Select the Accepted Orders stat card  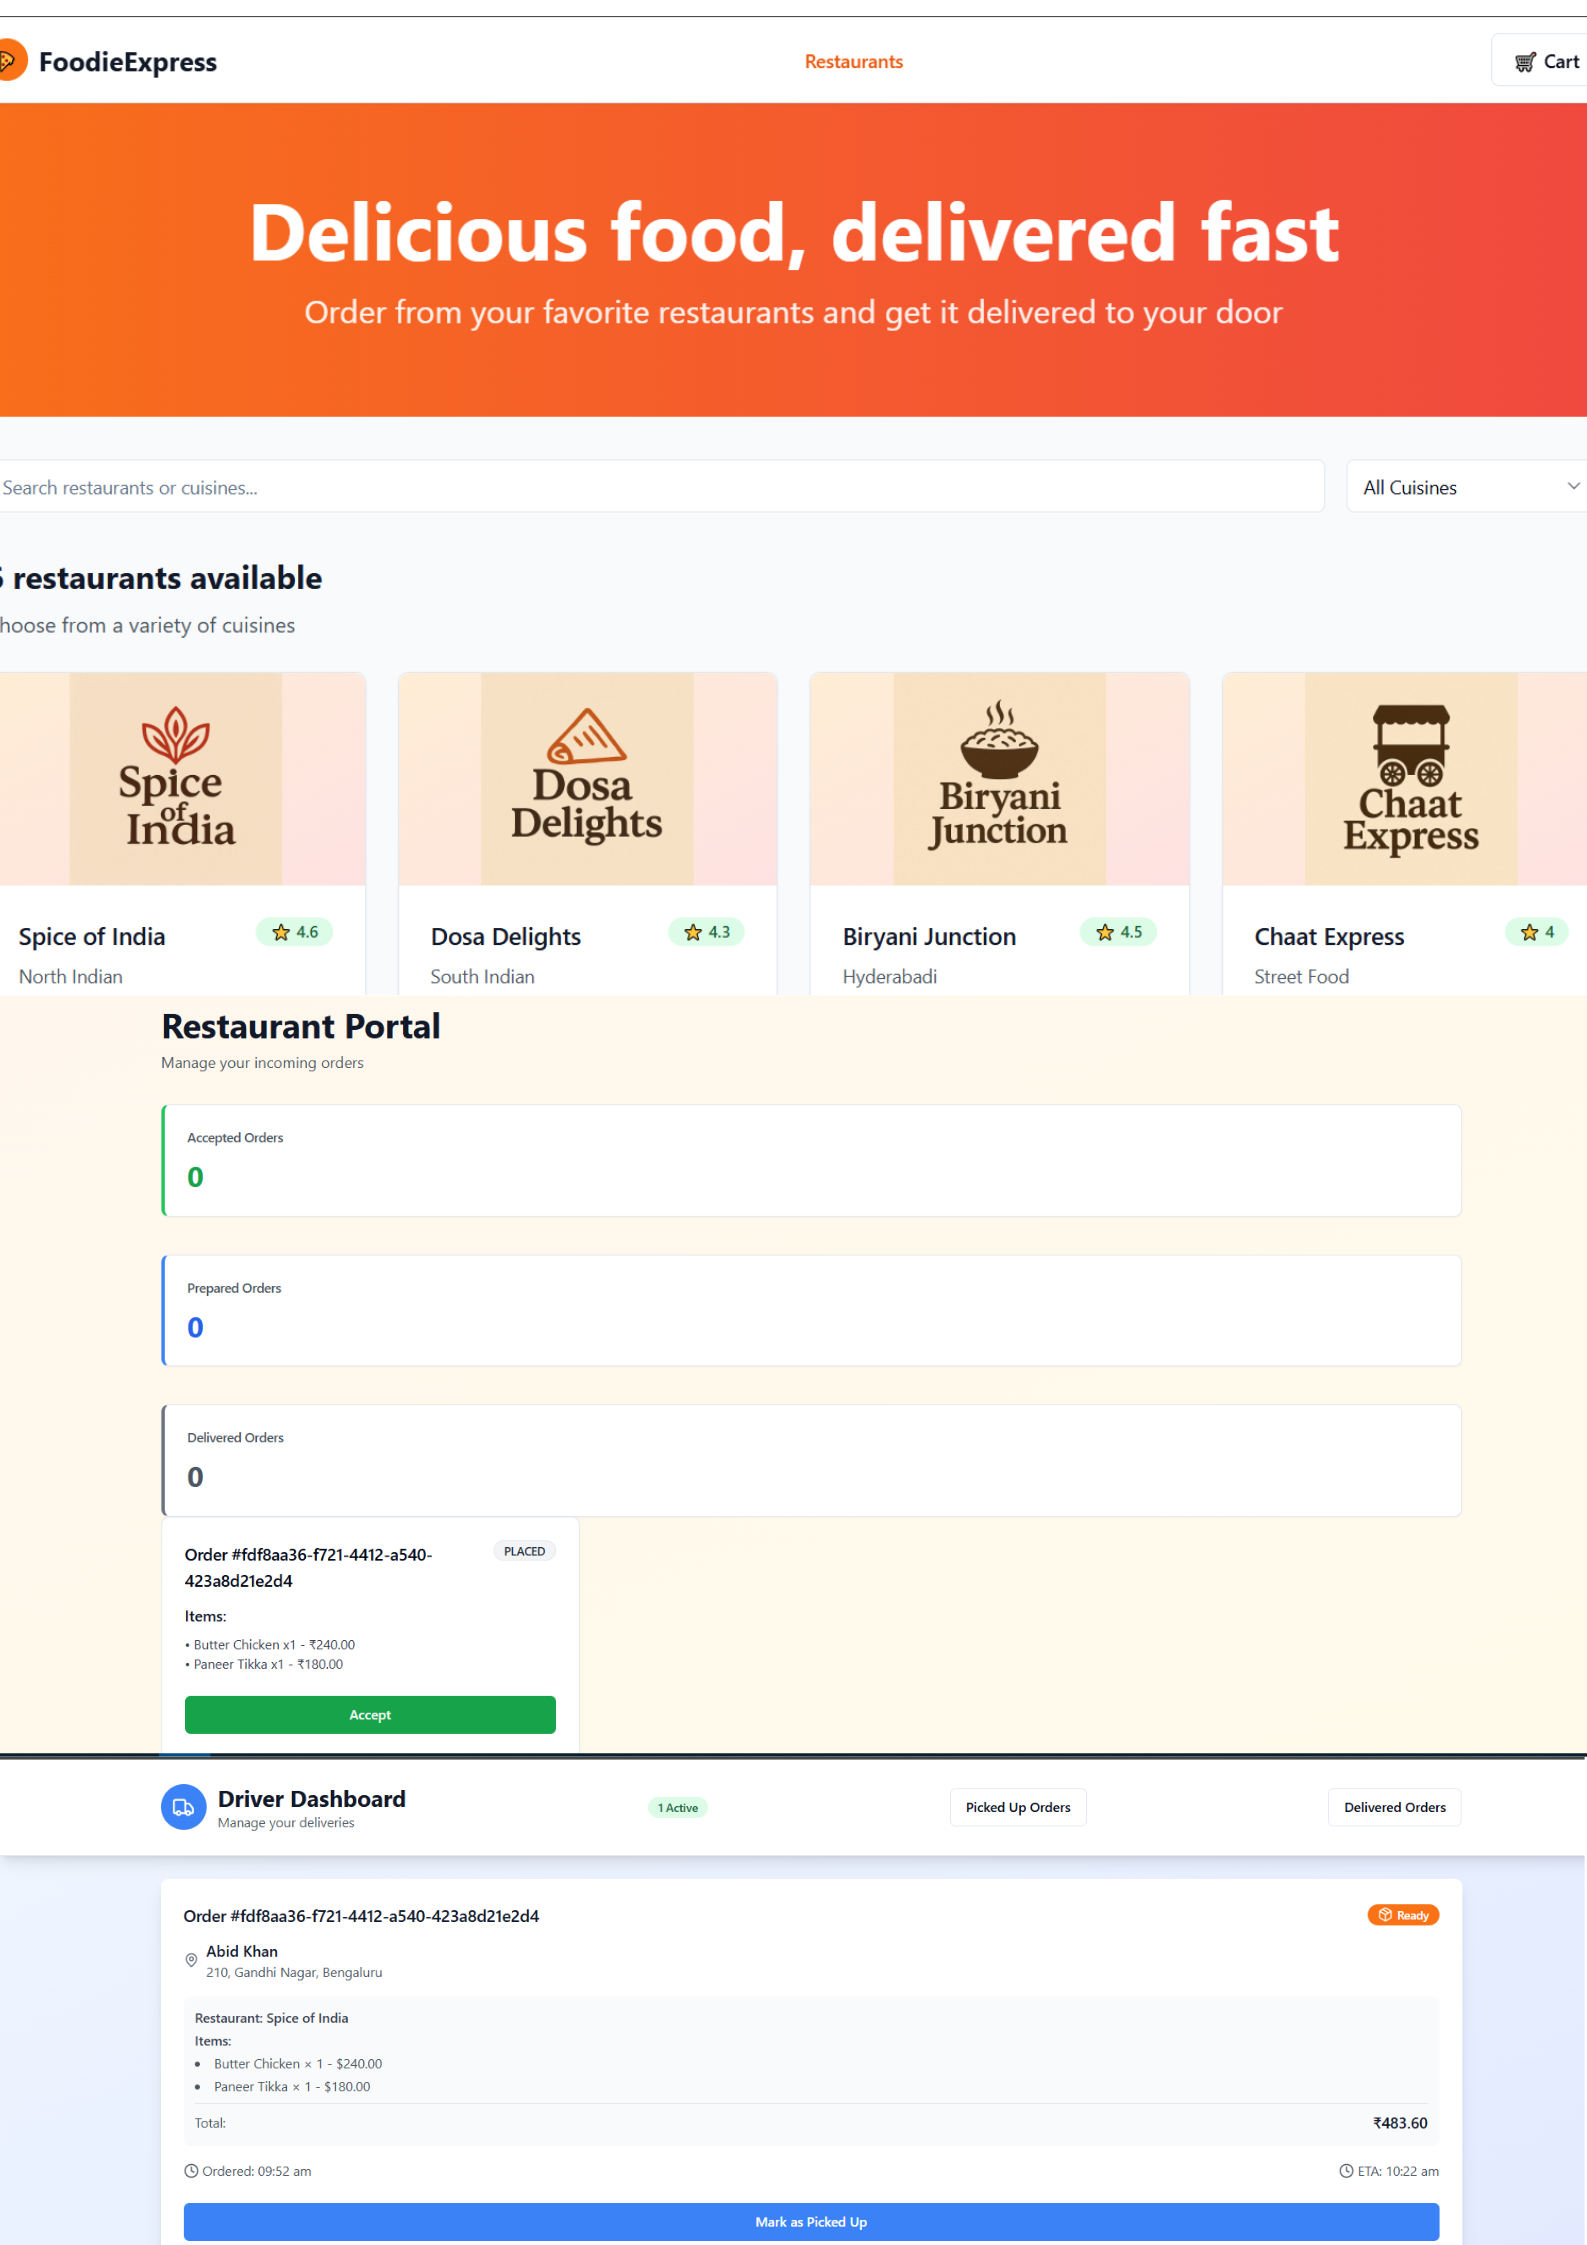(x=811, y=1160)
